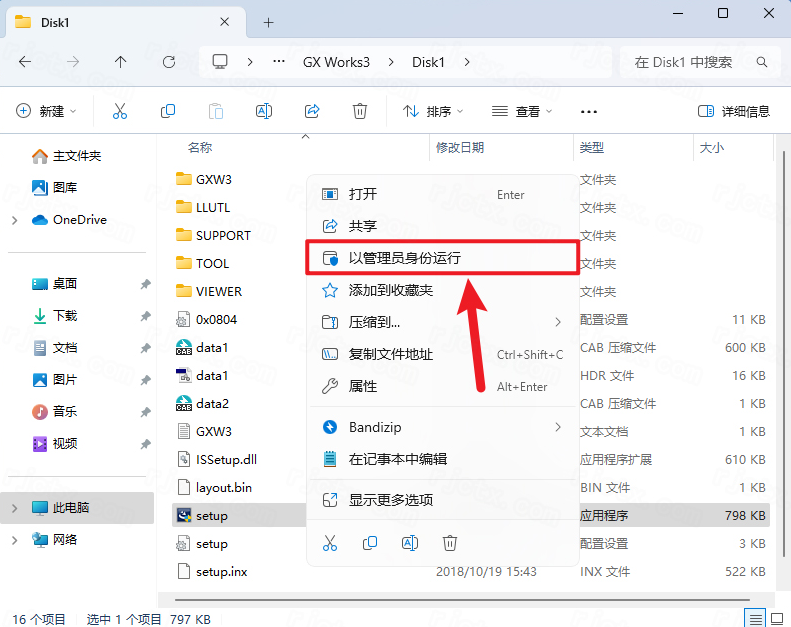Click the rename icon in toolbar
This screenshot has width=791, height=627.
point(264,111)
